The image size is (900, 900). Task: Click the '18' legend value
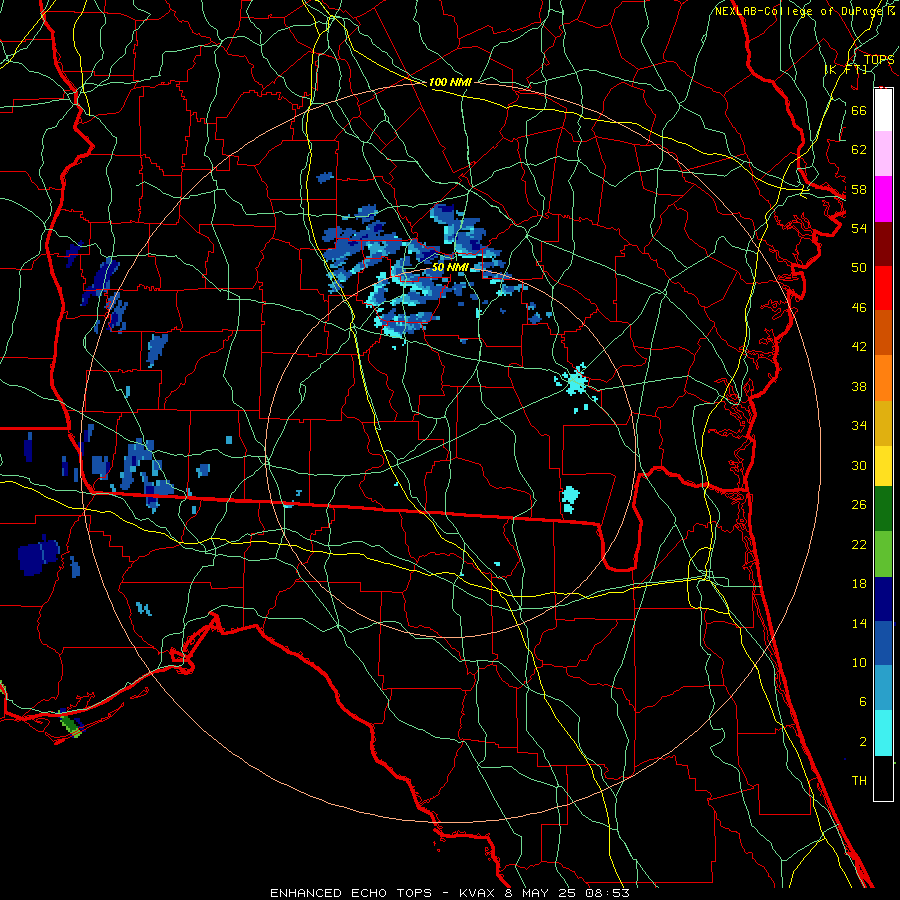point(859,584)
